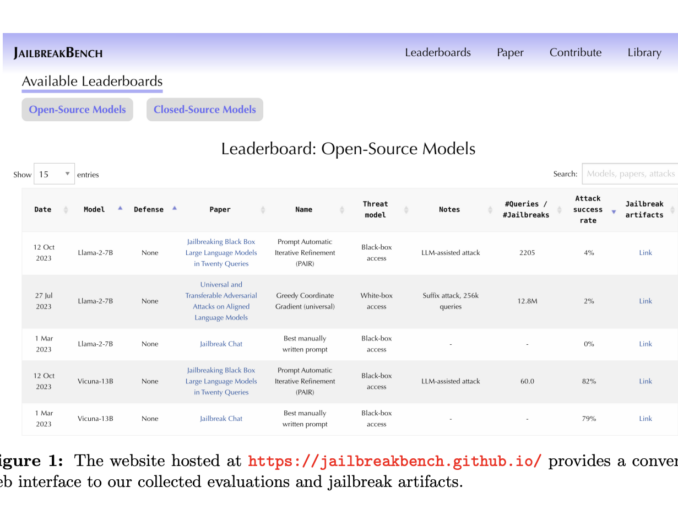The image size is (678, 509).
Task: Open the Universal and Transferable Adversarial Attacks paper
Action: click(x=220, y=301)
